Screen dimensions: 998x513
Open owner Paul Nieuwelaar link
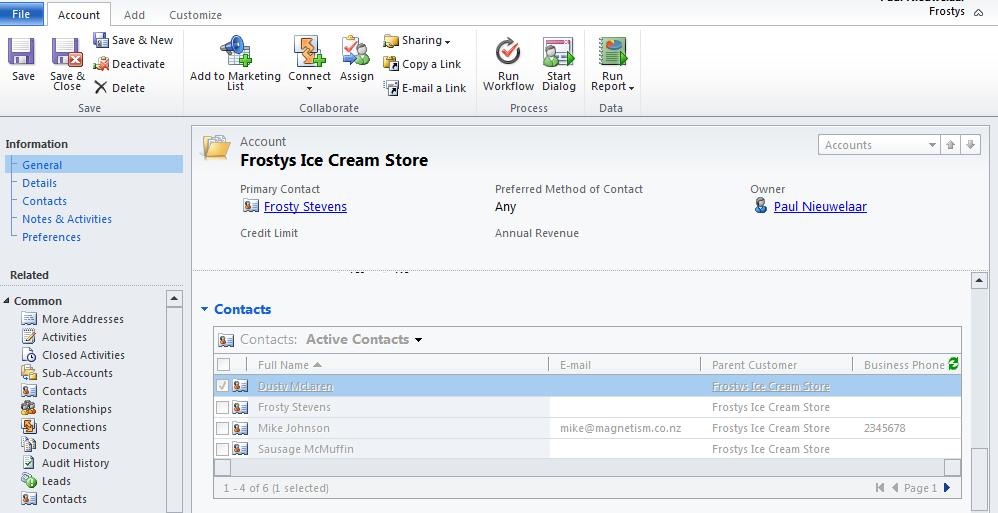click(x=819, y=207)
